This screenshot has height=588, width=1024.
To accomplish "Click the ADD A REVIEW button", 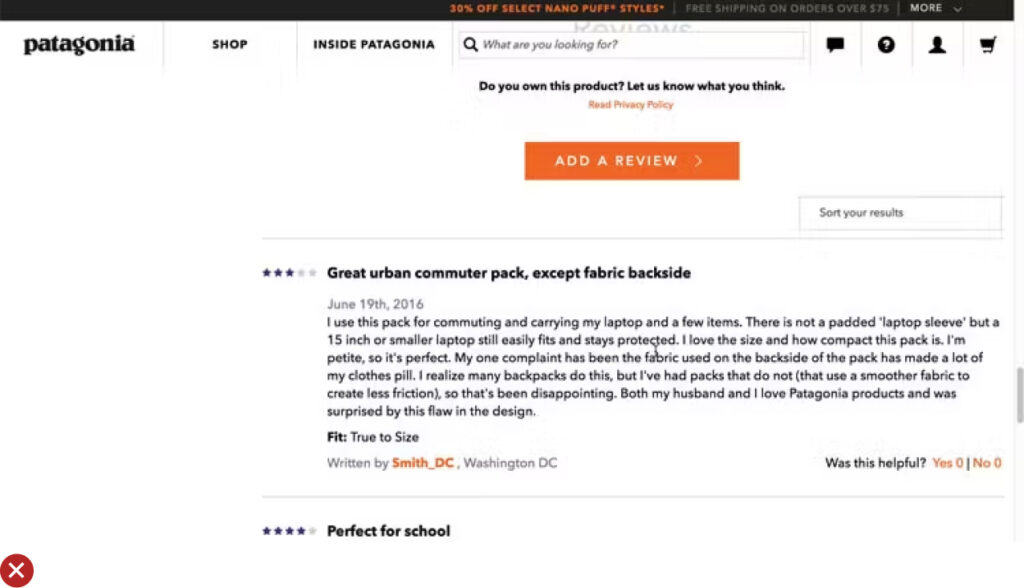I will click(x=631, y=161).
